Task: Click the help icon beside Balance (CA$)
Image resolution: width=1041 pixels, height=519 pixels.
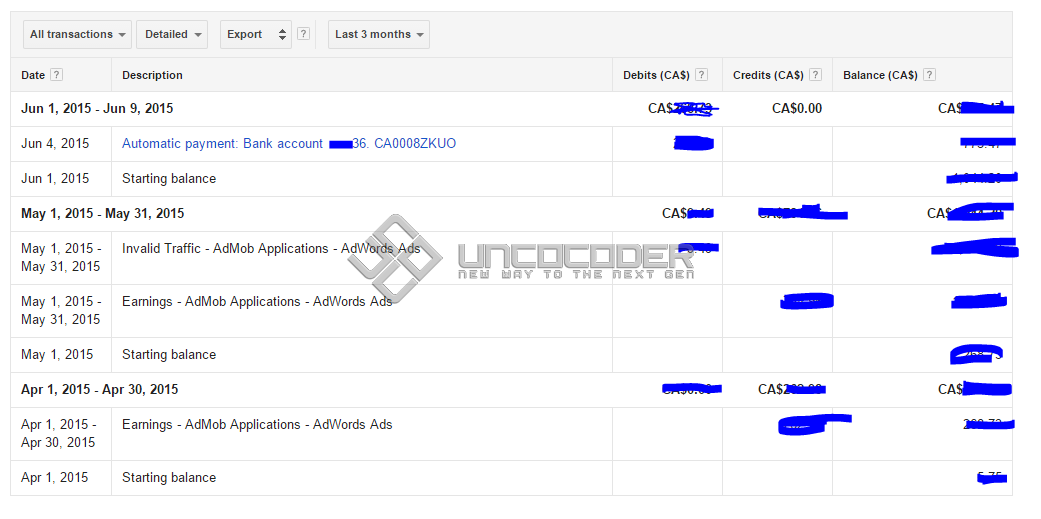Action: pos(929,75)
